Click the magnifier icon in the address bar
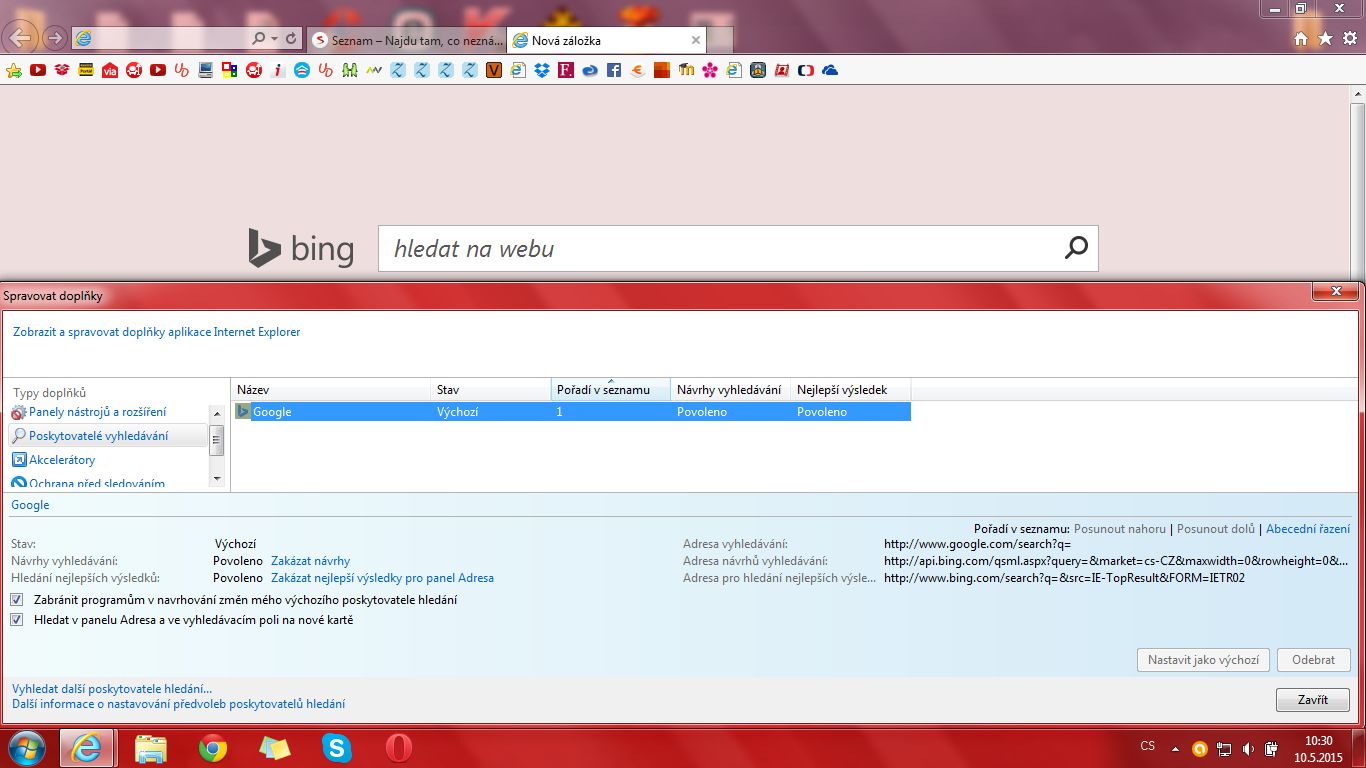Image resolution: width=1366 pixels, height=768 pixels. tap(259, 38)
